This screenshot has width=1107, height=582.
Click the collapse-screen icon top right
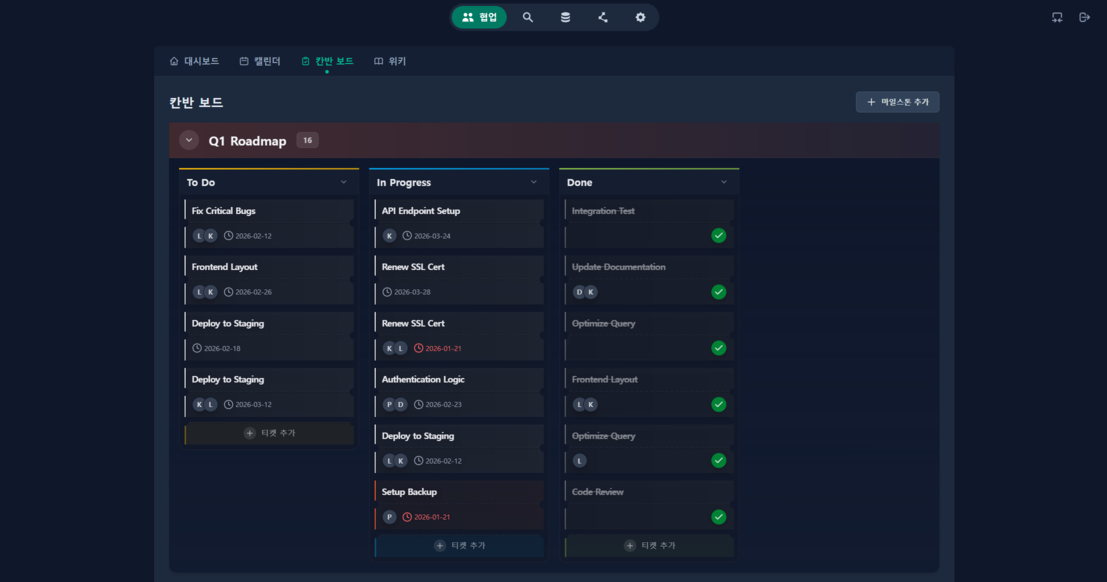pyautogui.click(x=1056, y=16)
